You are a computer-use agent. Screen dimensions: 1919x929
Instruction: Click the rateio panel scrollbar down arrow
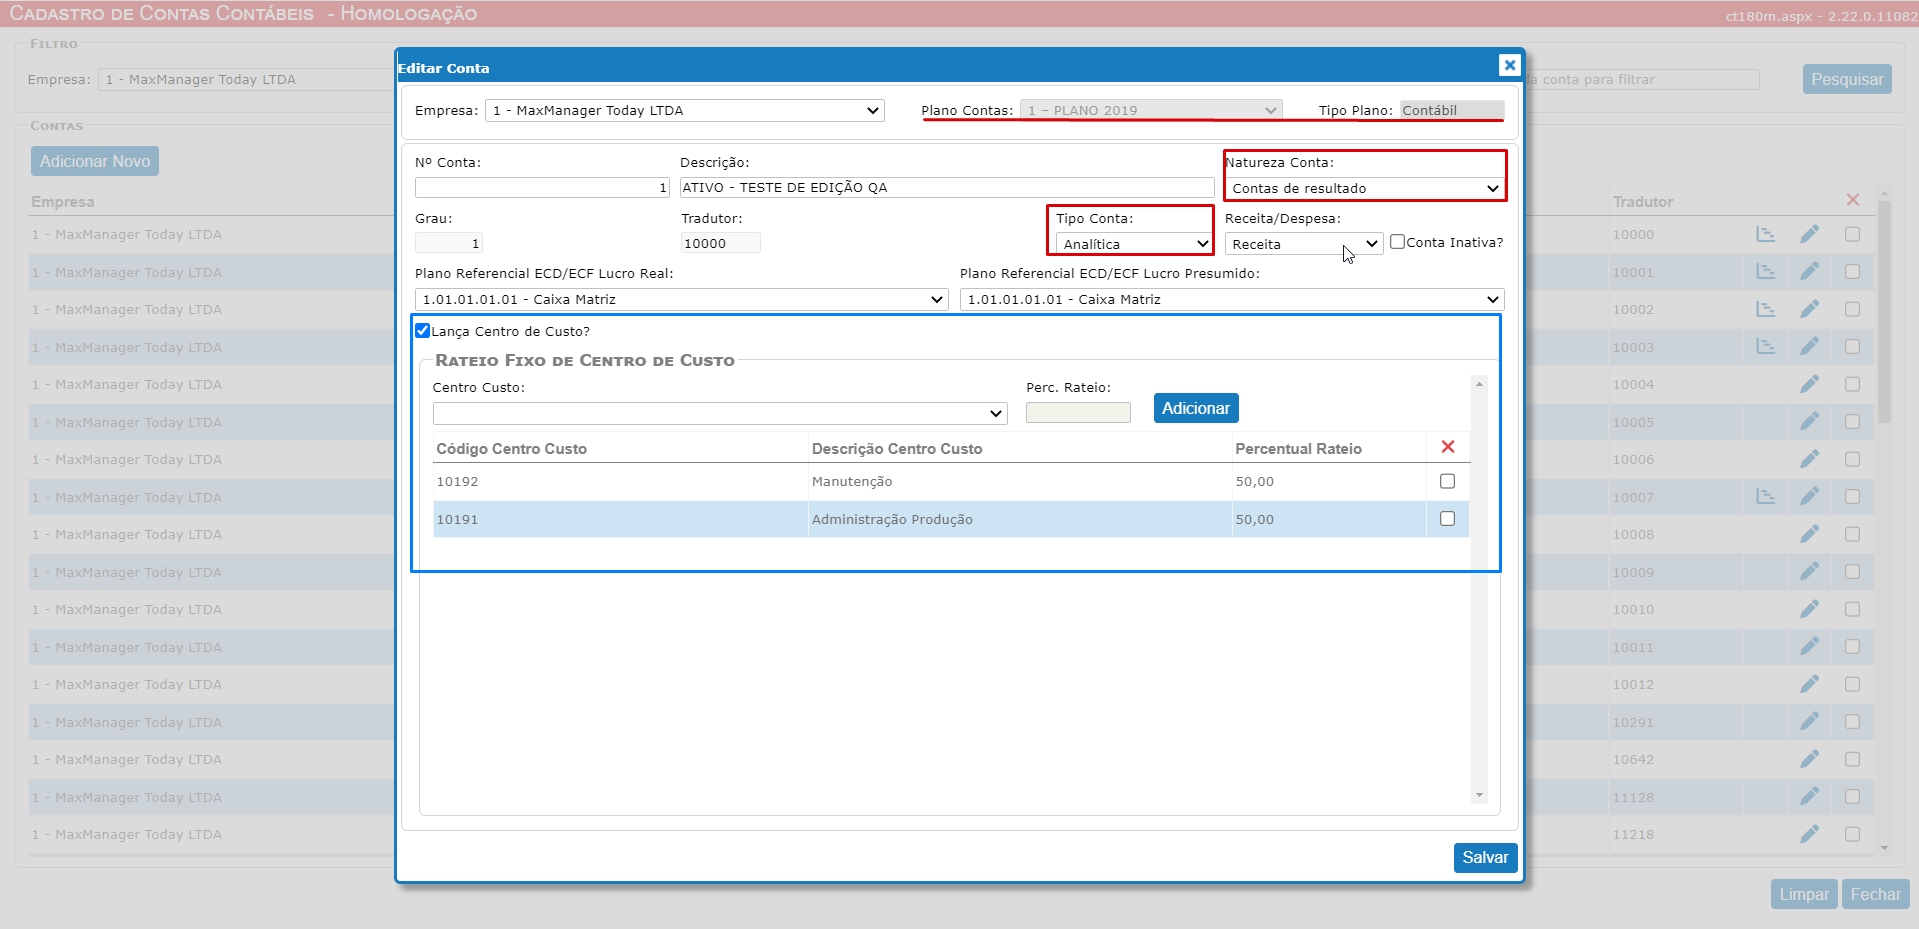tap(1479, 795)
